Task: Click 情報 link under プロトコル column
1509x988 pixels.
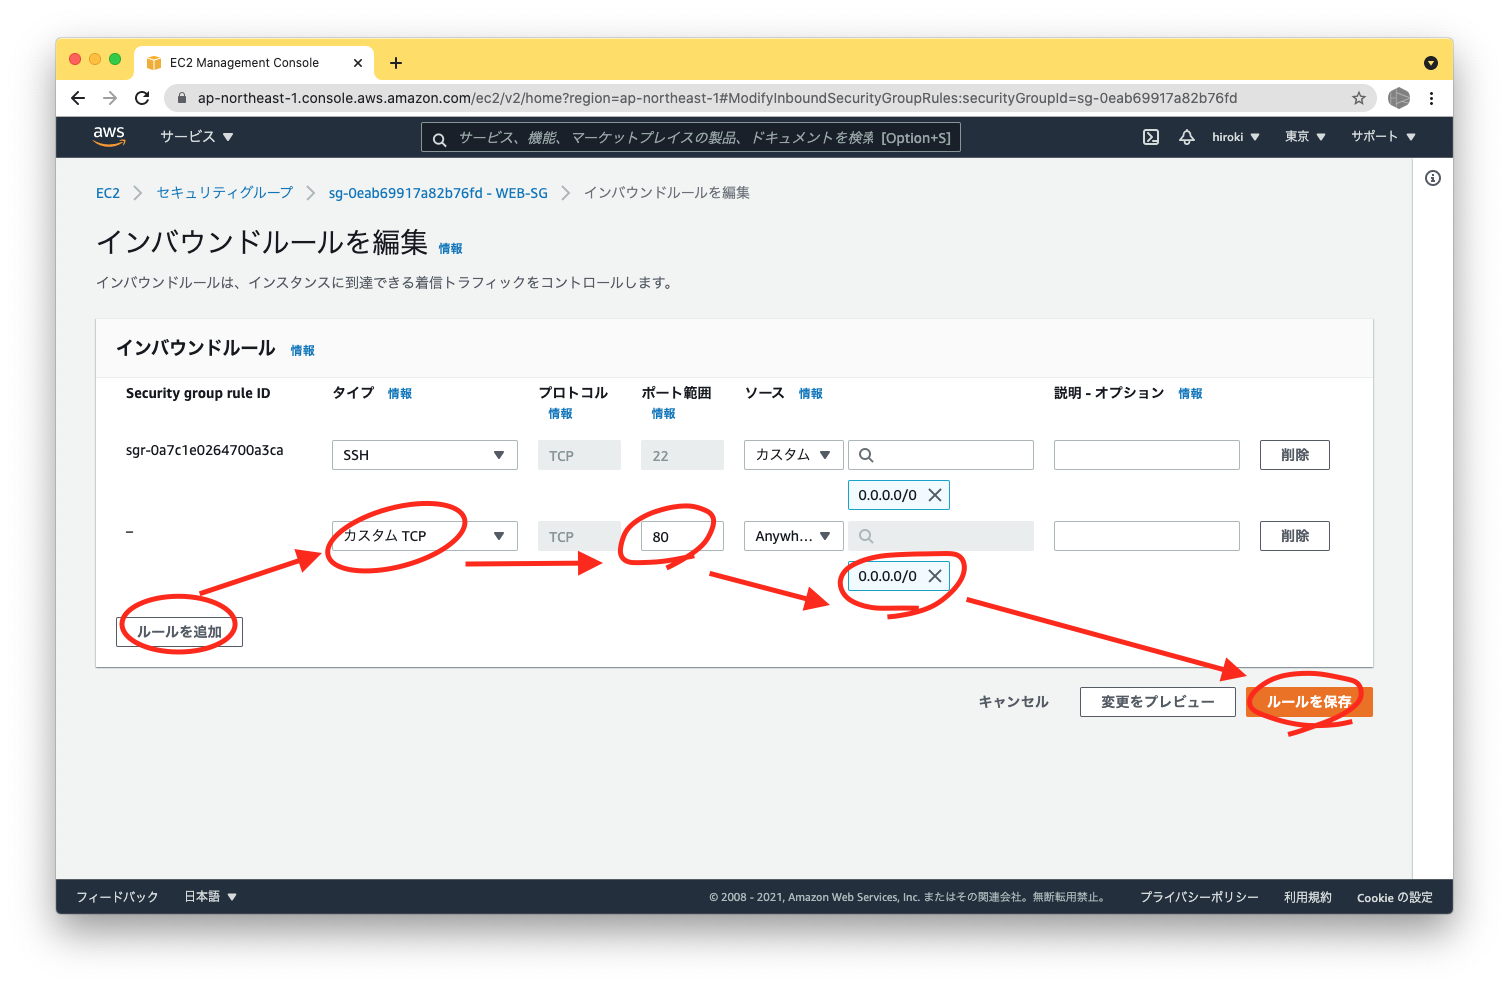Action: click(560, 414)
